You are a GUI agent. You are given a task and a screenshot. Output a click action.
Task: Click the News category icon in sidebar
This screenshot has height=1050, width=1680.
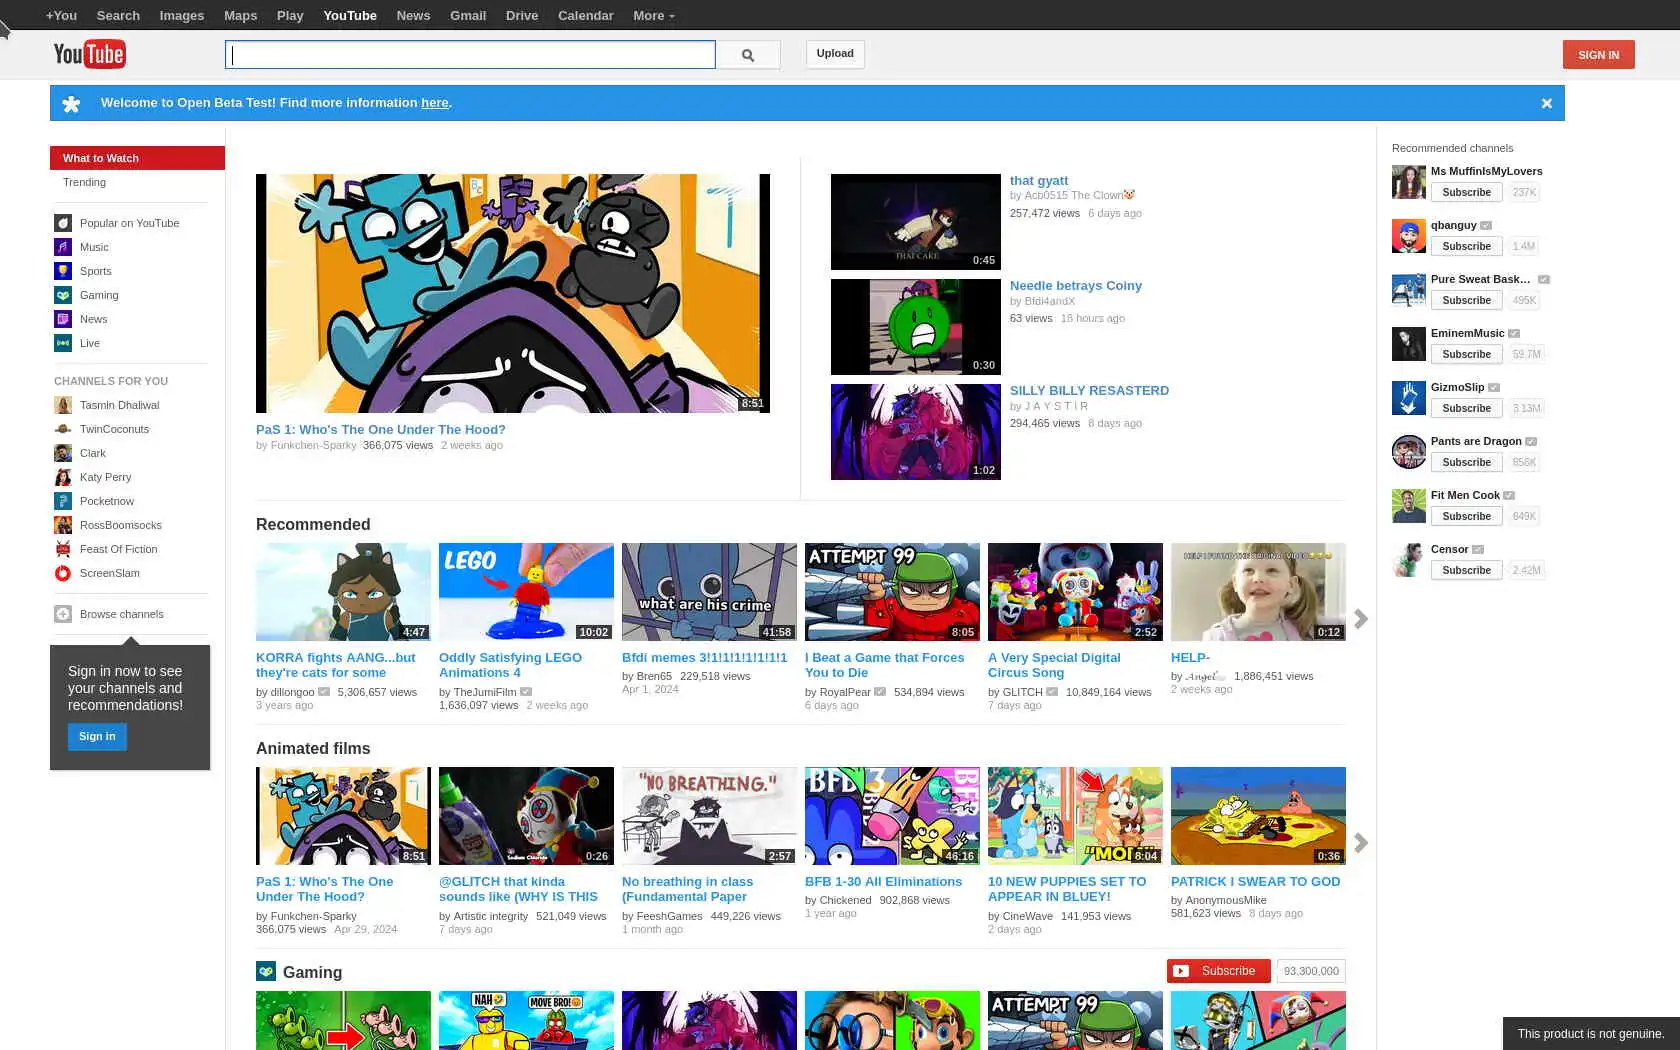coord(63,319)
